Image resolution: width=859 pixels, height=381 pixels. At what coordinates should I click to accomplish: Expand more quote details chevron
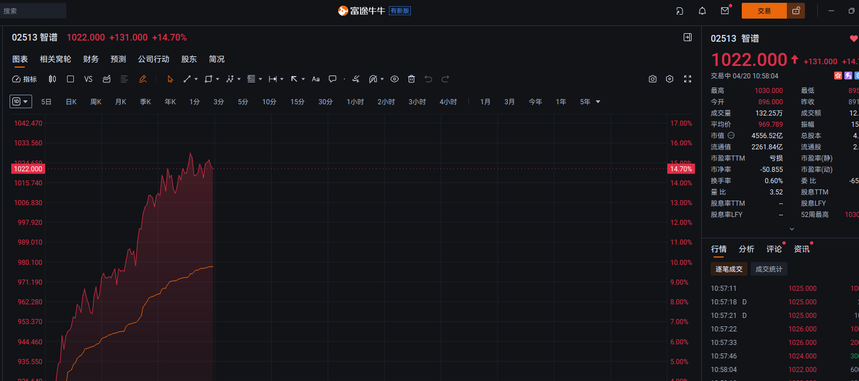point(792,229)
